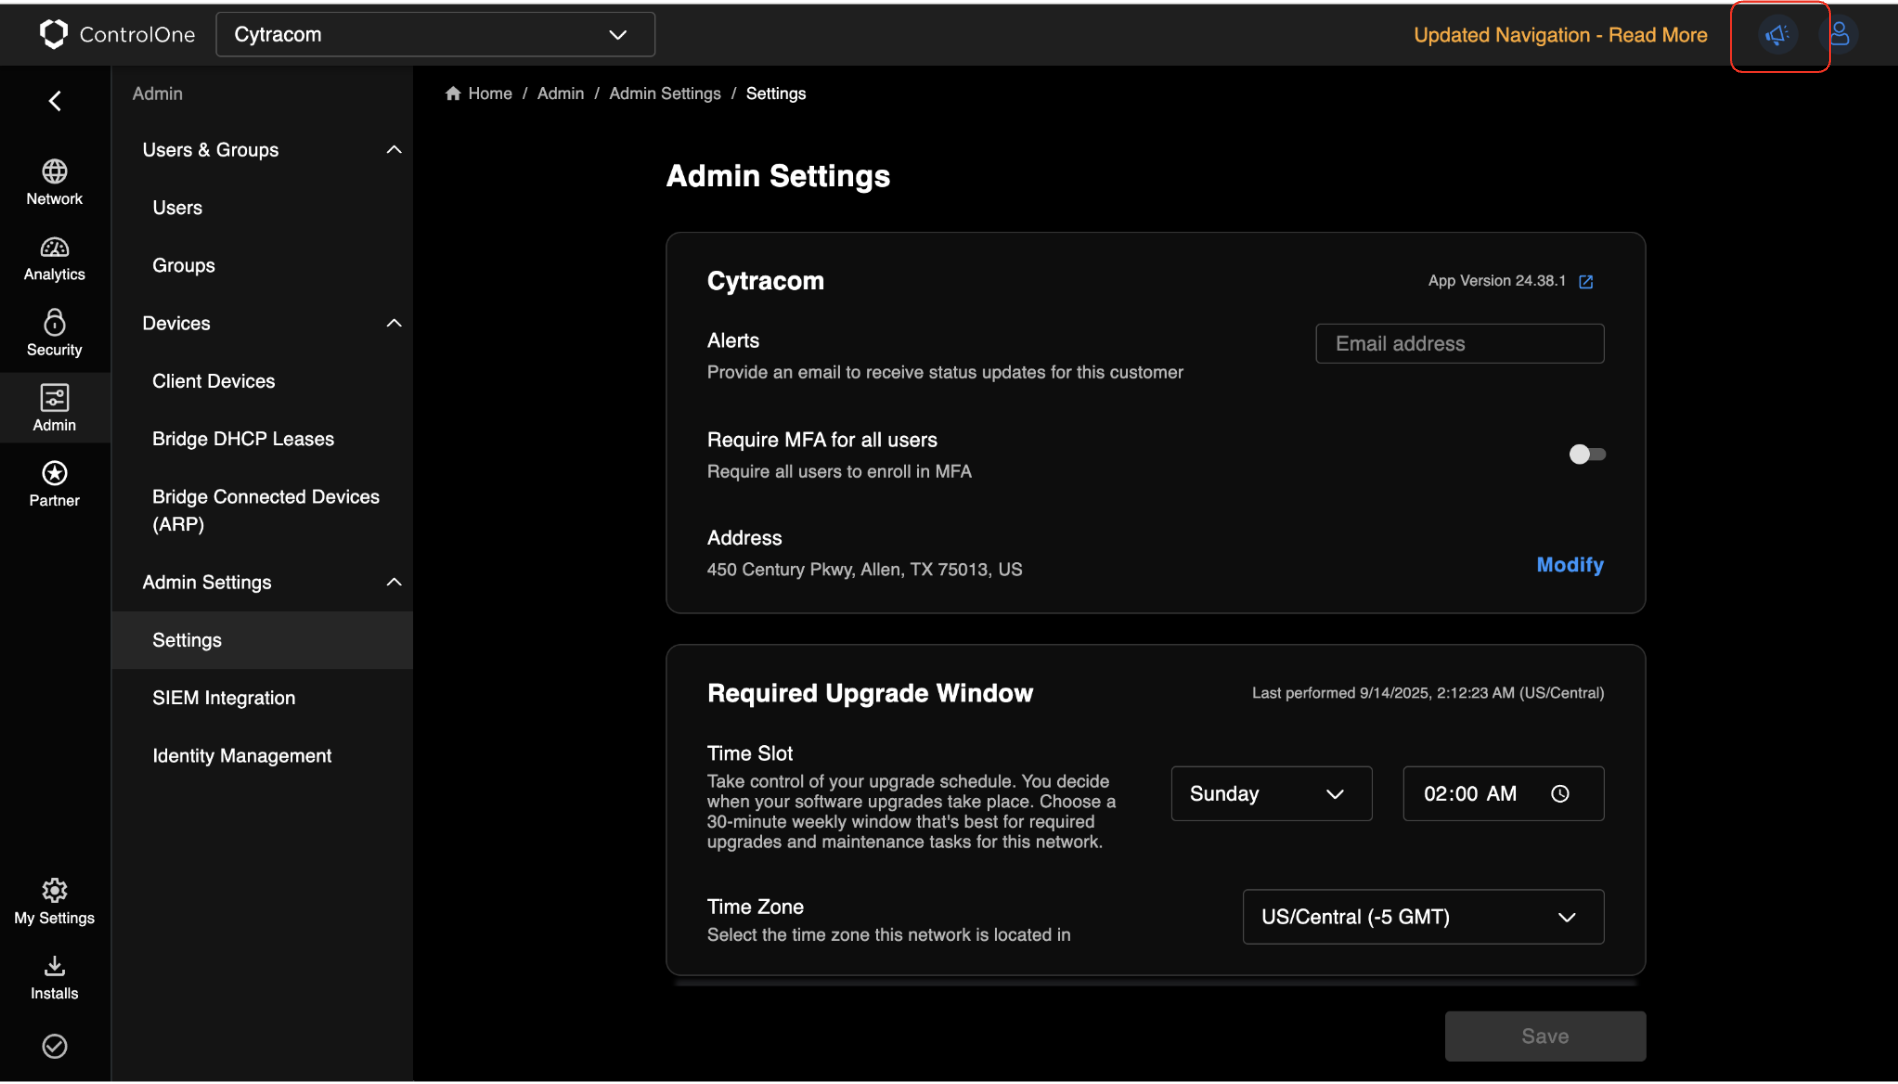This screenshot has height=1084, width=1898.
Task: Collapse the sidebar with back arrow
Action: 55,101
